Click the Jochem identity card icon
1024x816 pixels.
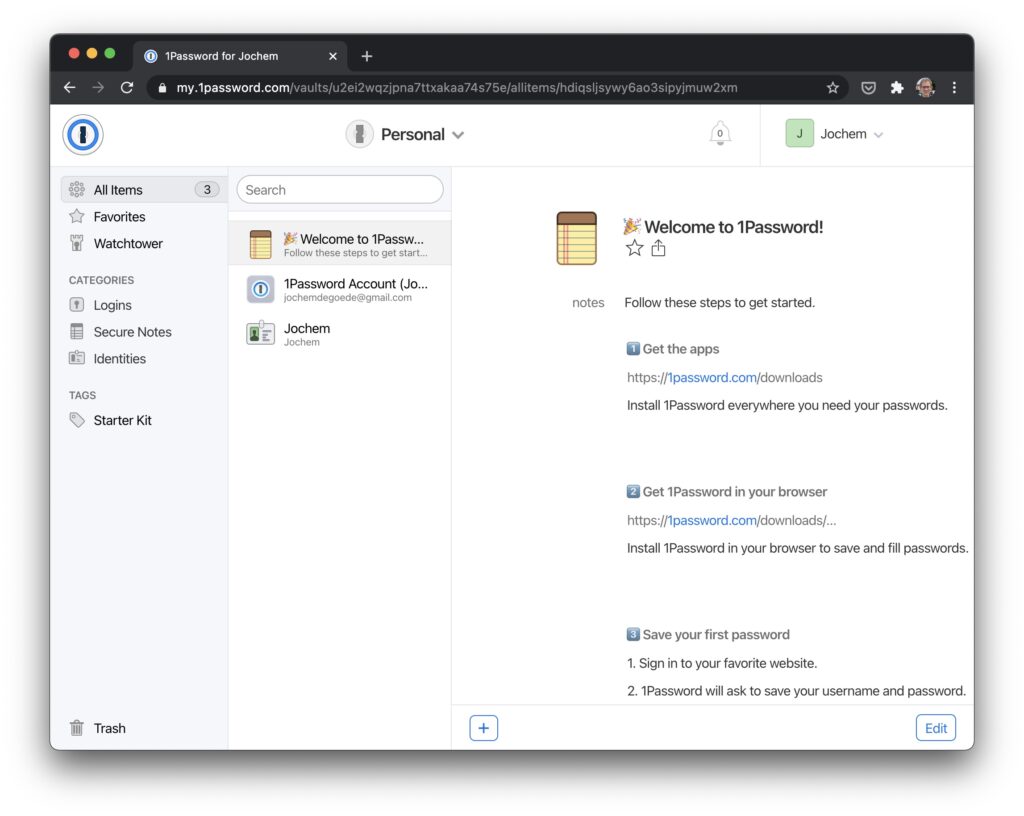coord(260,333)
